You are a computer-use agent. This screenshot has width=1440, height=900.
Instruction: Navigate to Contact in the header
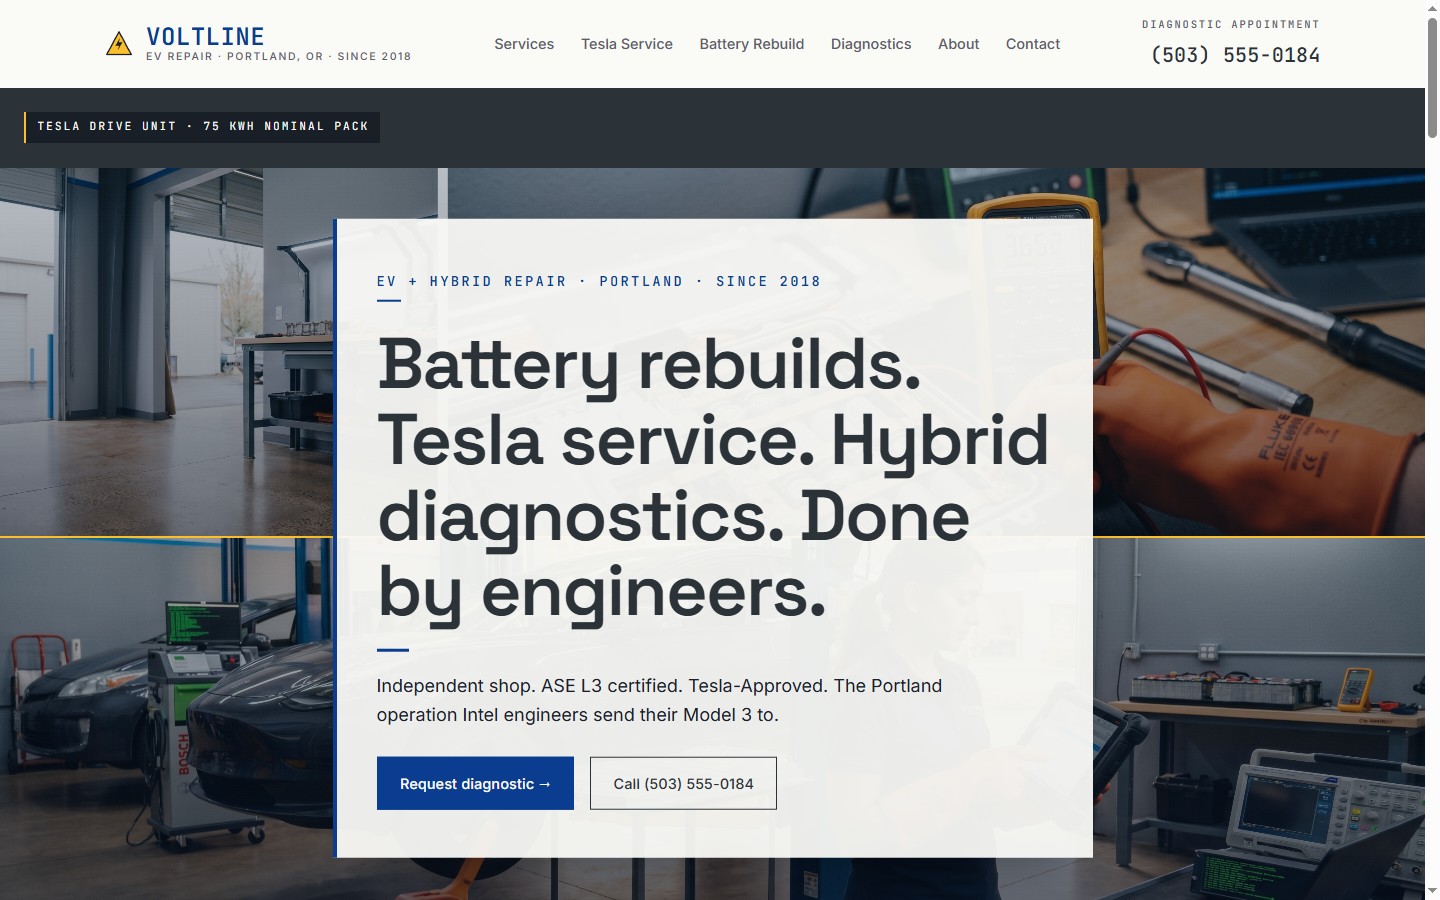pyautogui.click(x=1033, y=44)
